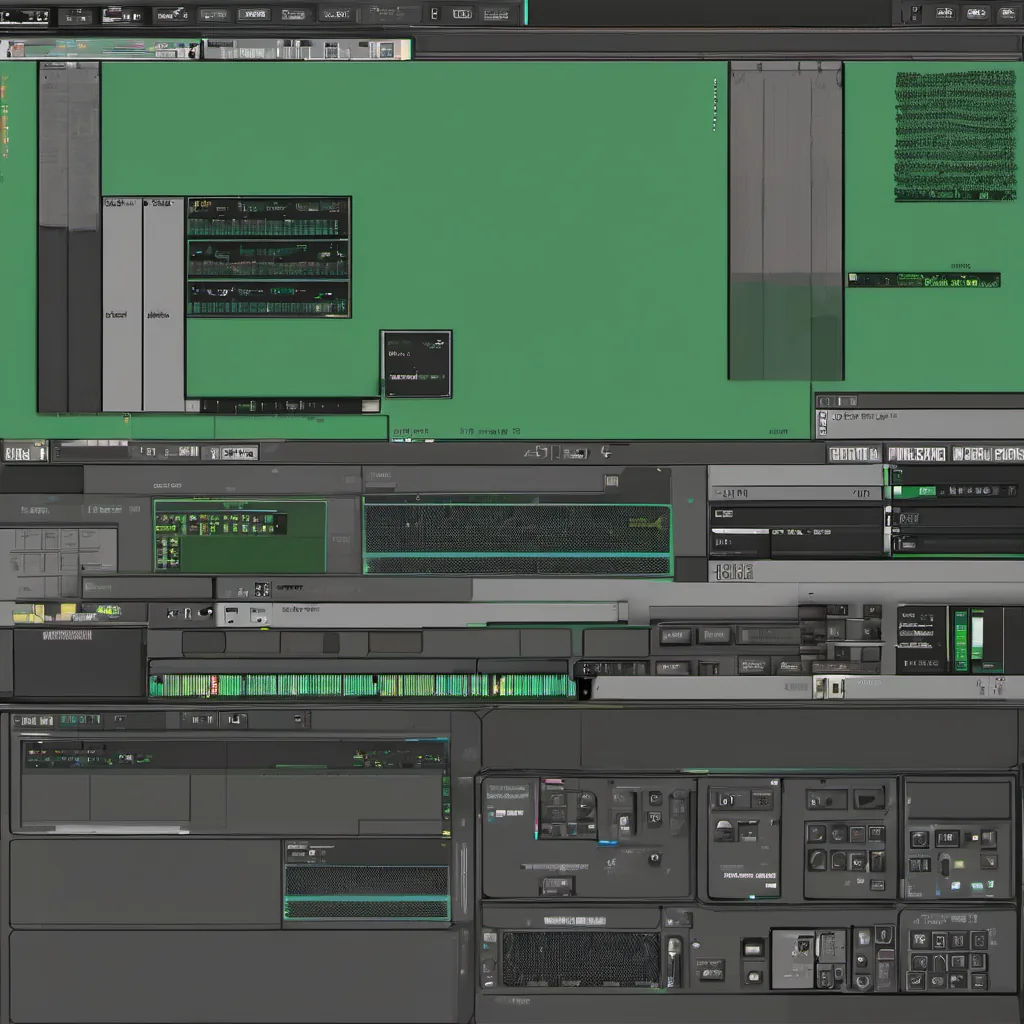Select the top waveform clip in the stacked track list
The height and width of the screenshot is (1024, 1024).
pos(268,217)
